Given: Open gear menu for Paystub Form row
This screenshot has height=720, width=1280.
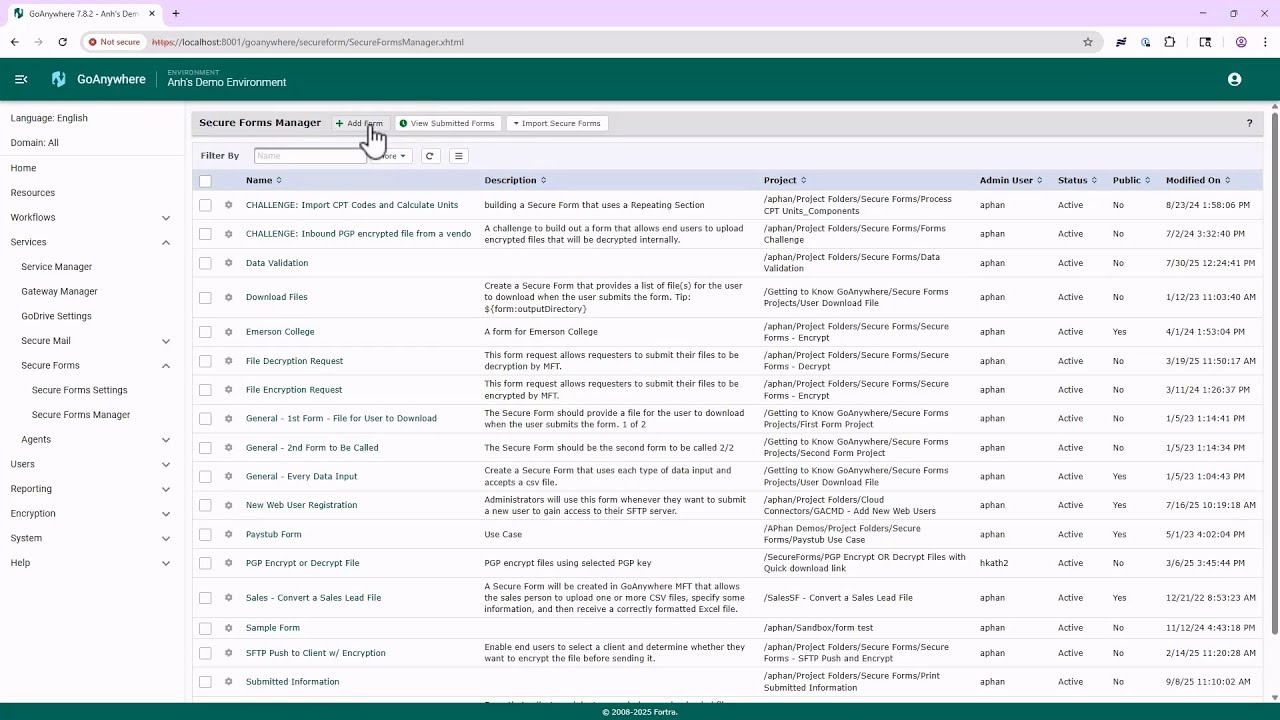Looking at the screenshot, I should 228,535.
